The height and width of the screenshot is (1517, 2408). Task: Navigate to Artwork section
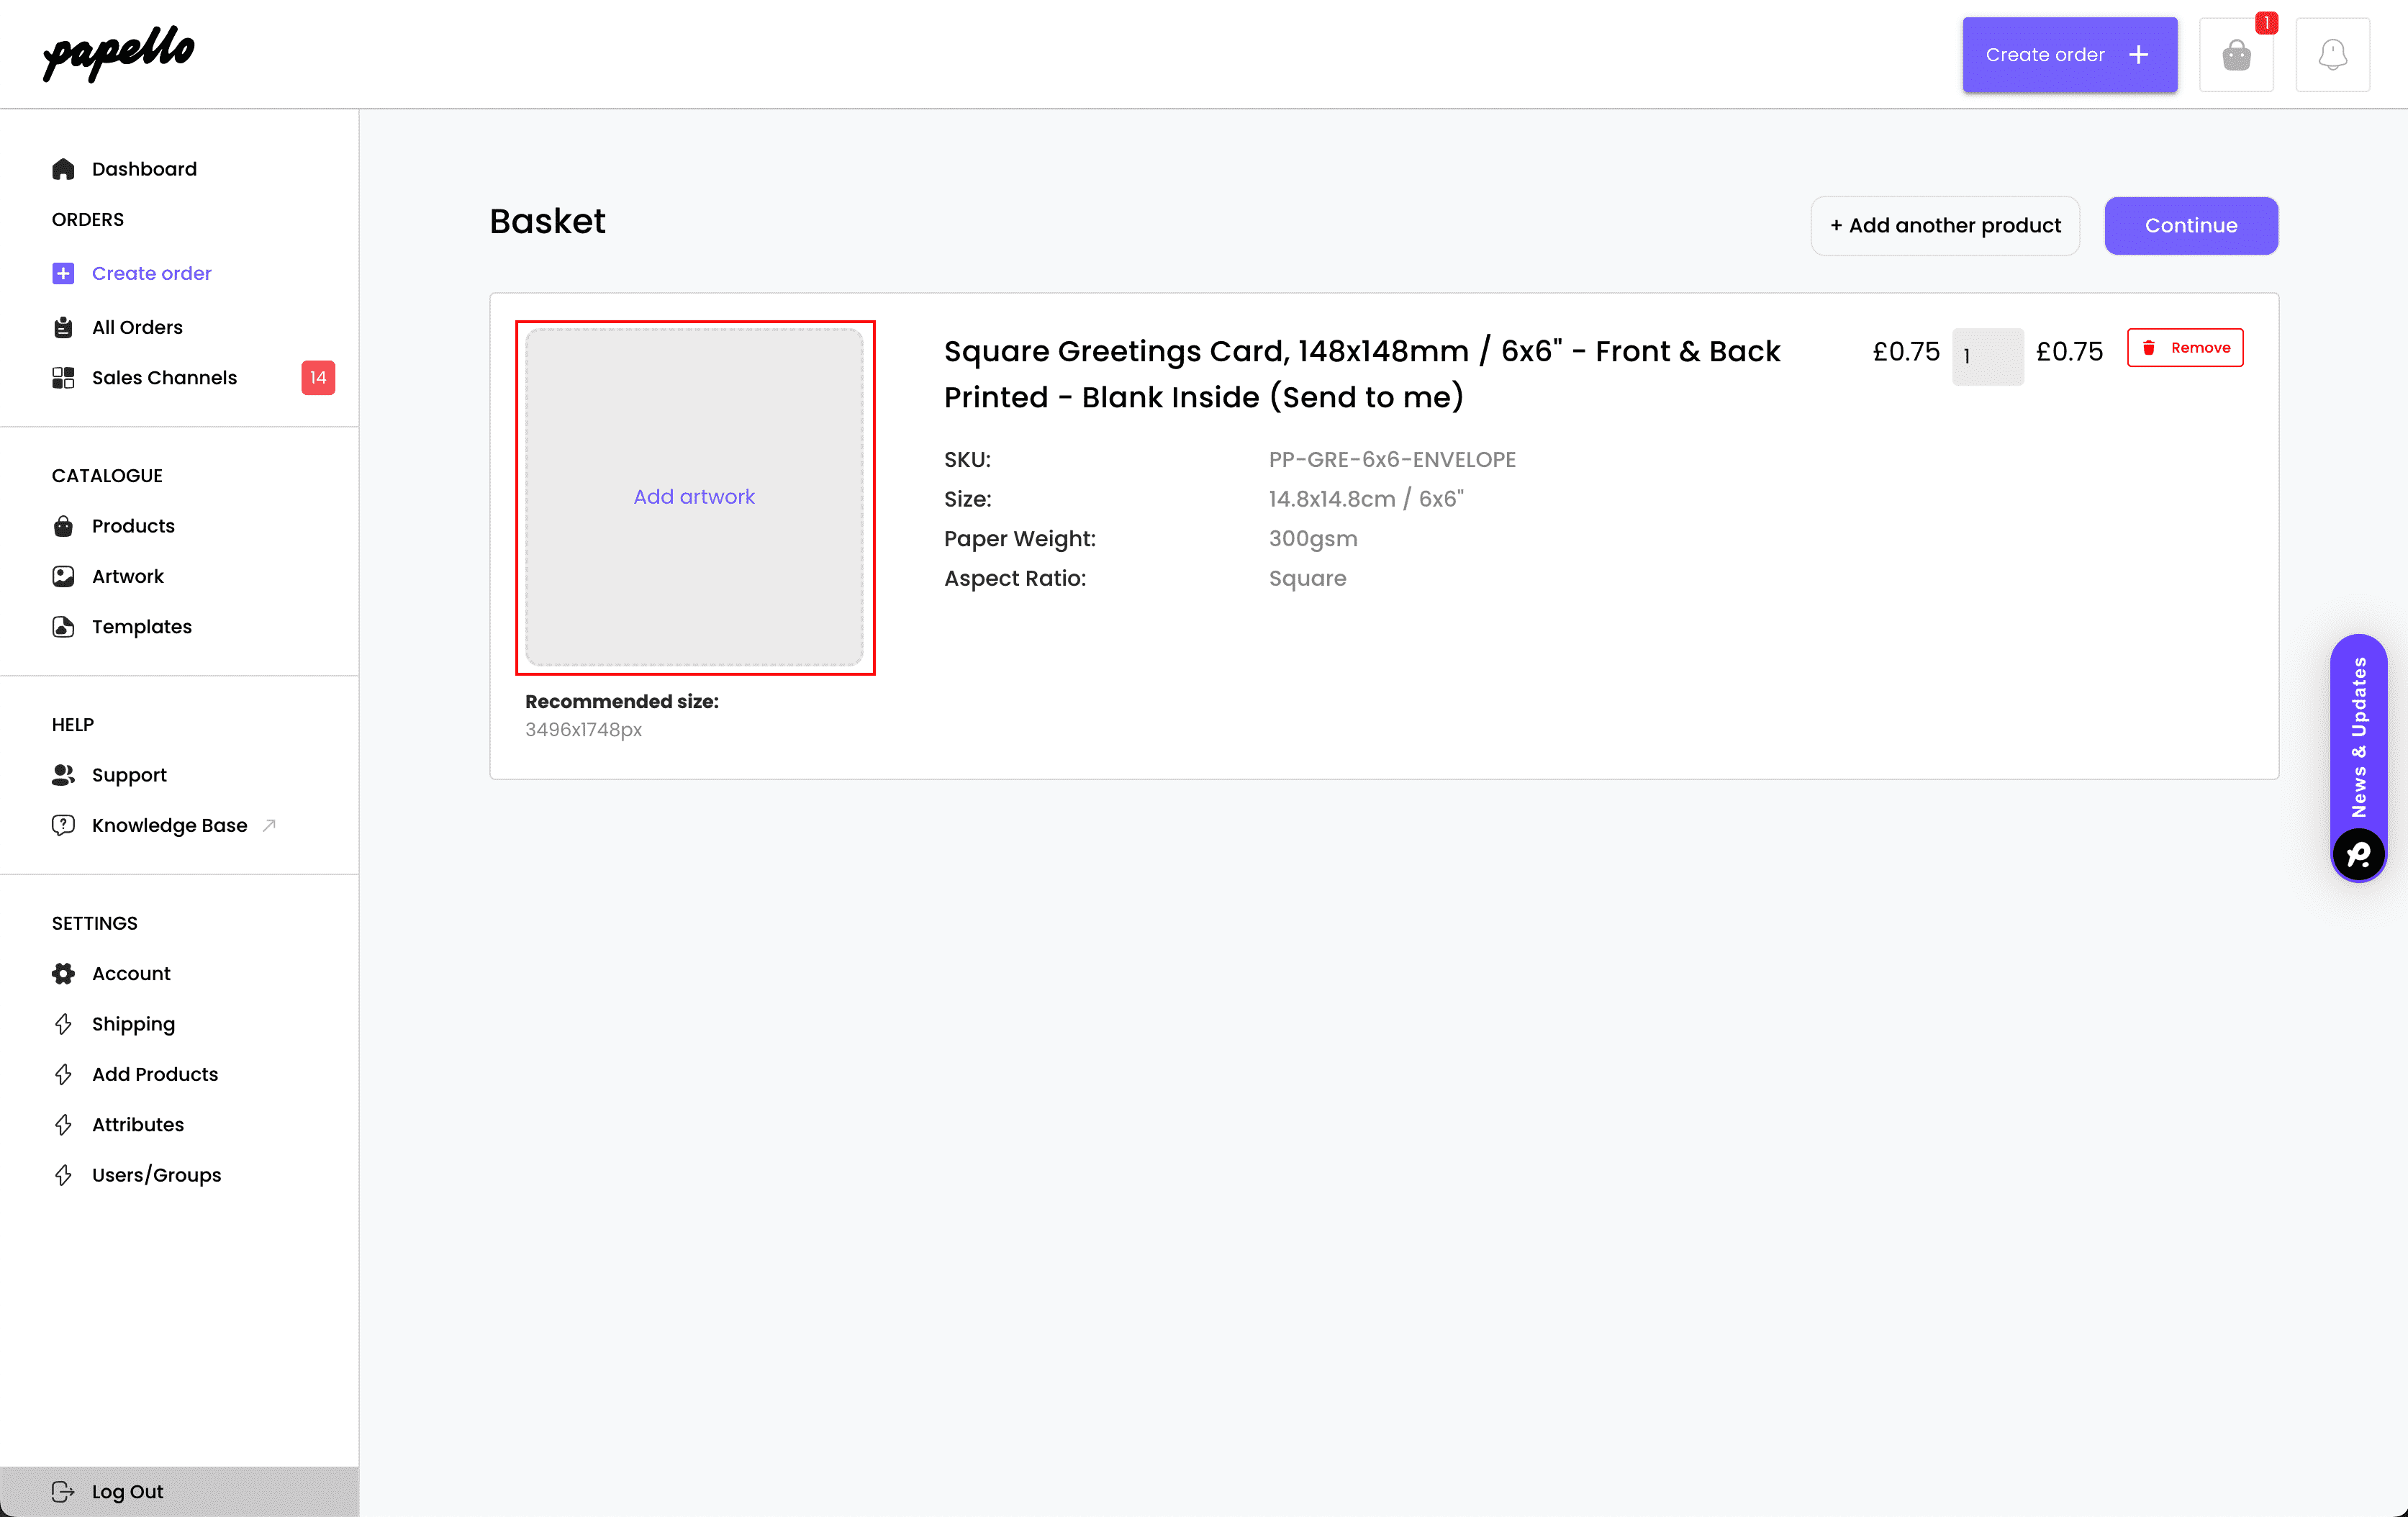(x=128, y=576)
